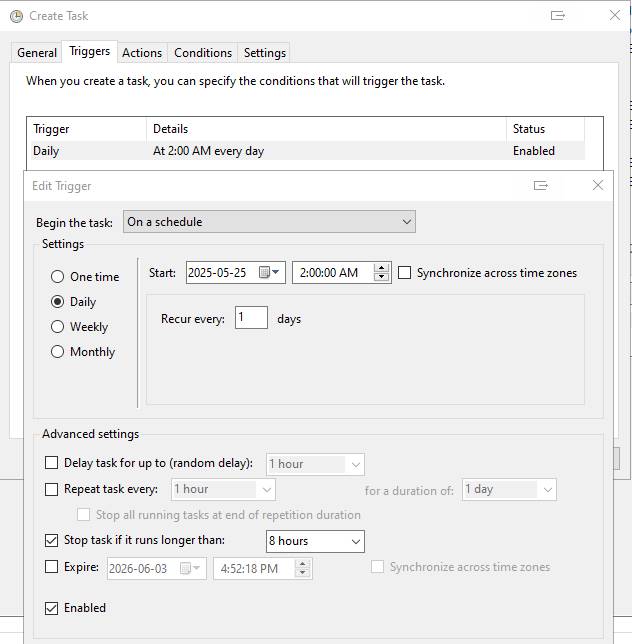Close the Create Task window
The height and width of the screenshot is (644, 632).
(615, 15)
